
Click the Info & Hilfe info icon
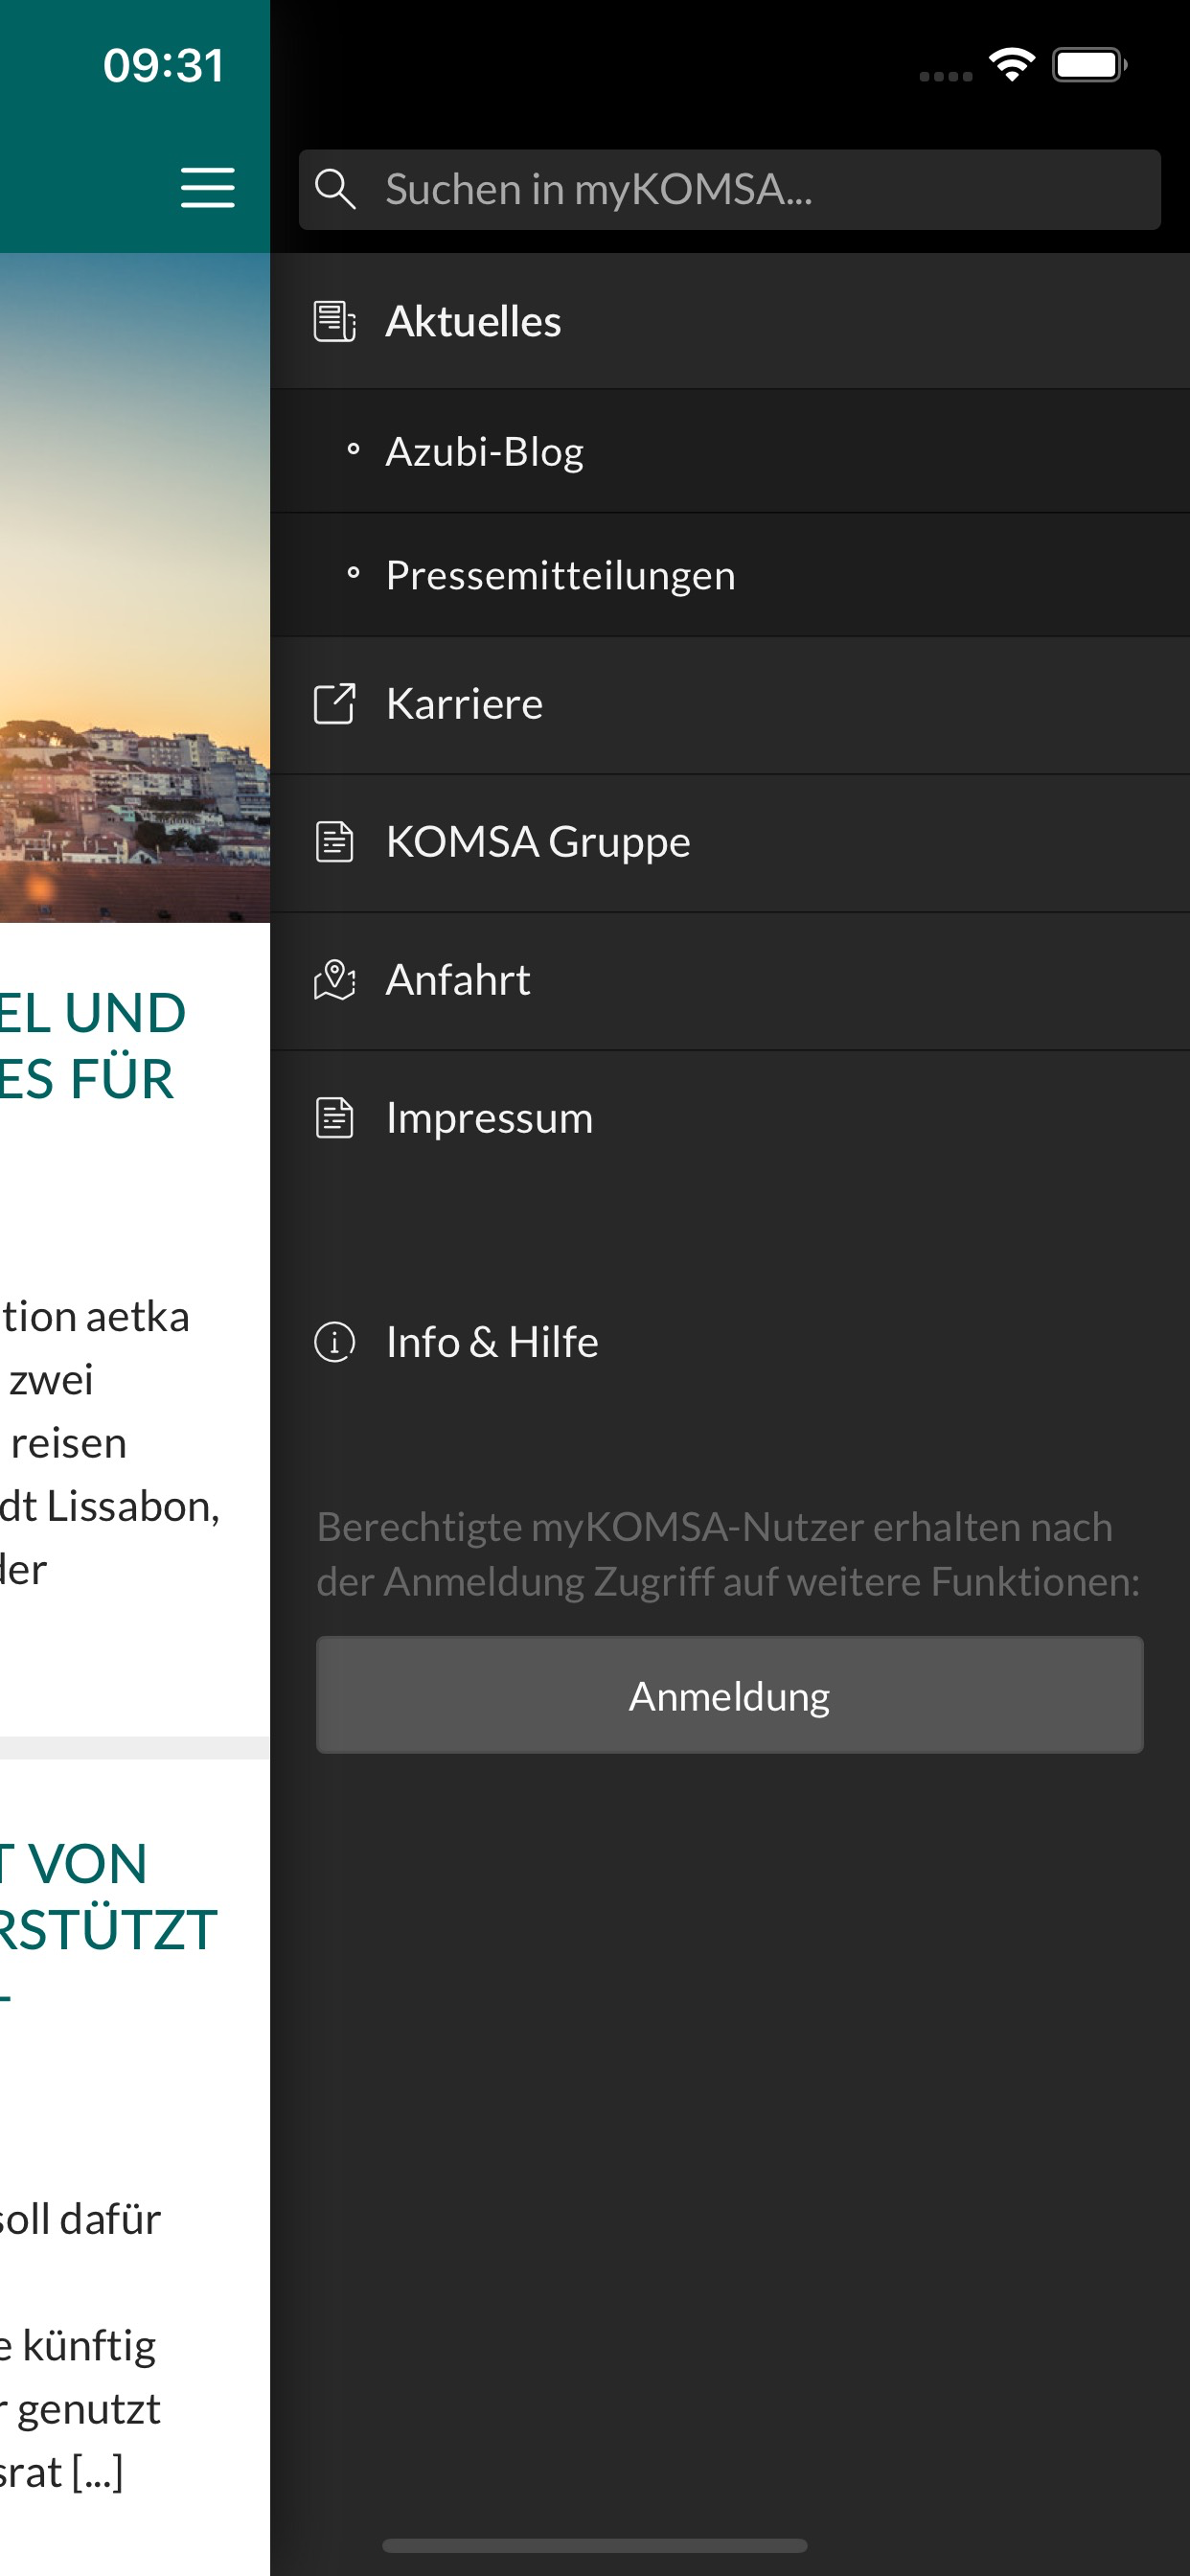click(x=335, y=1342)
